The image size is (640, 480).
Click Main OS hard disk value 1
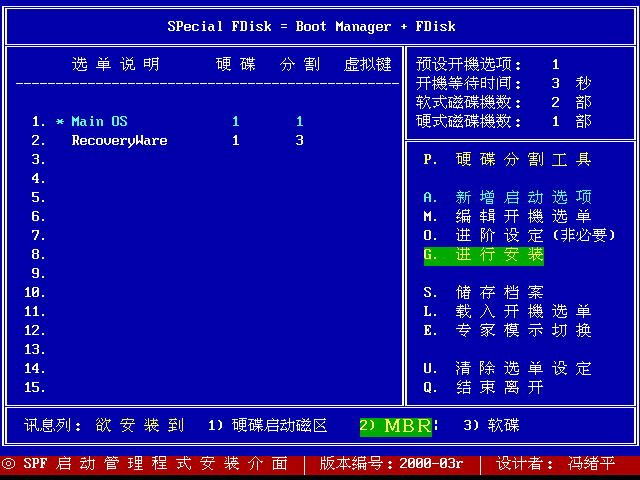tap(236, 121)
